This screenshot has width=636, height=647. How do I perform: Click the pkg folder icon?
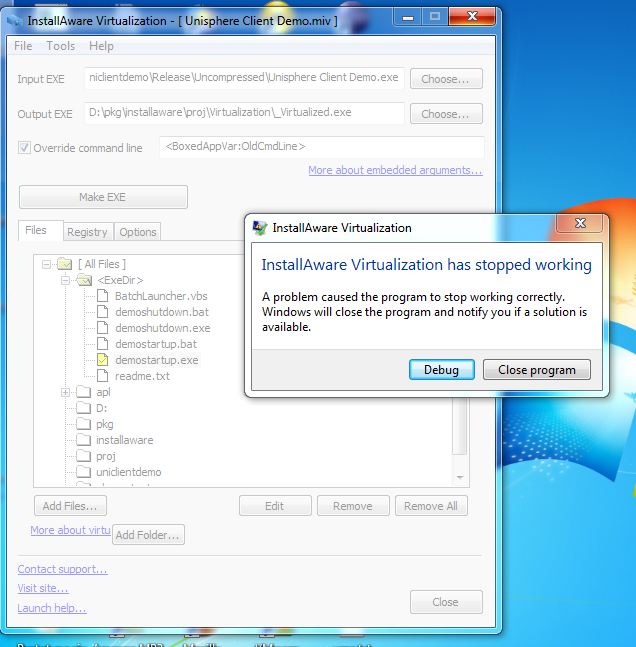point(83,424)
